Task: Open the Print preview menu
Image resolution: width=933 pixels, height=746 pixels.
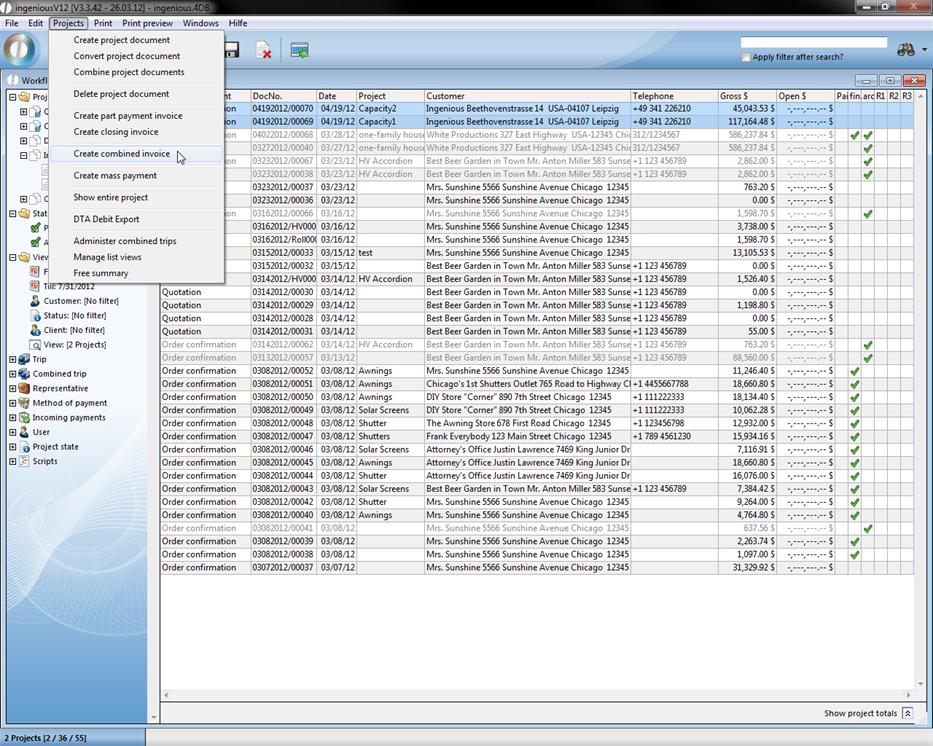Action: click(x=147, y=23)
